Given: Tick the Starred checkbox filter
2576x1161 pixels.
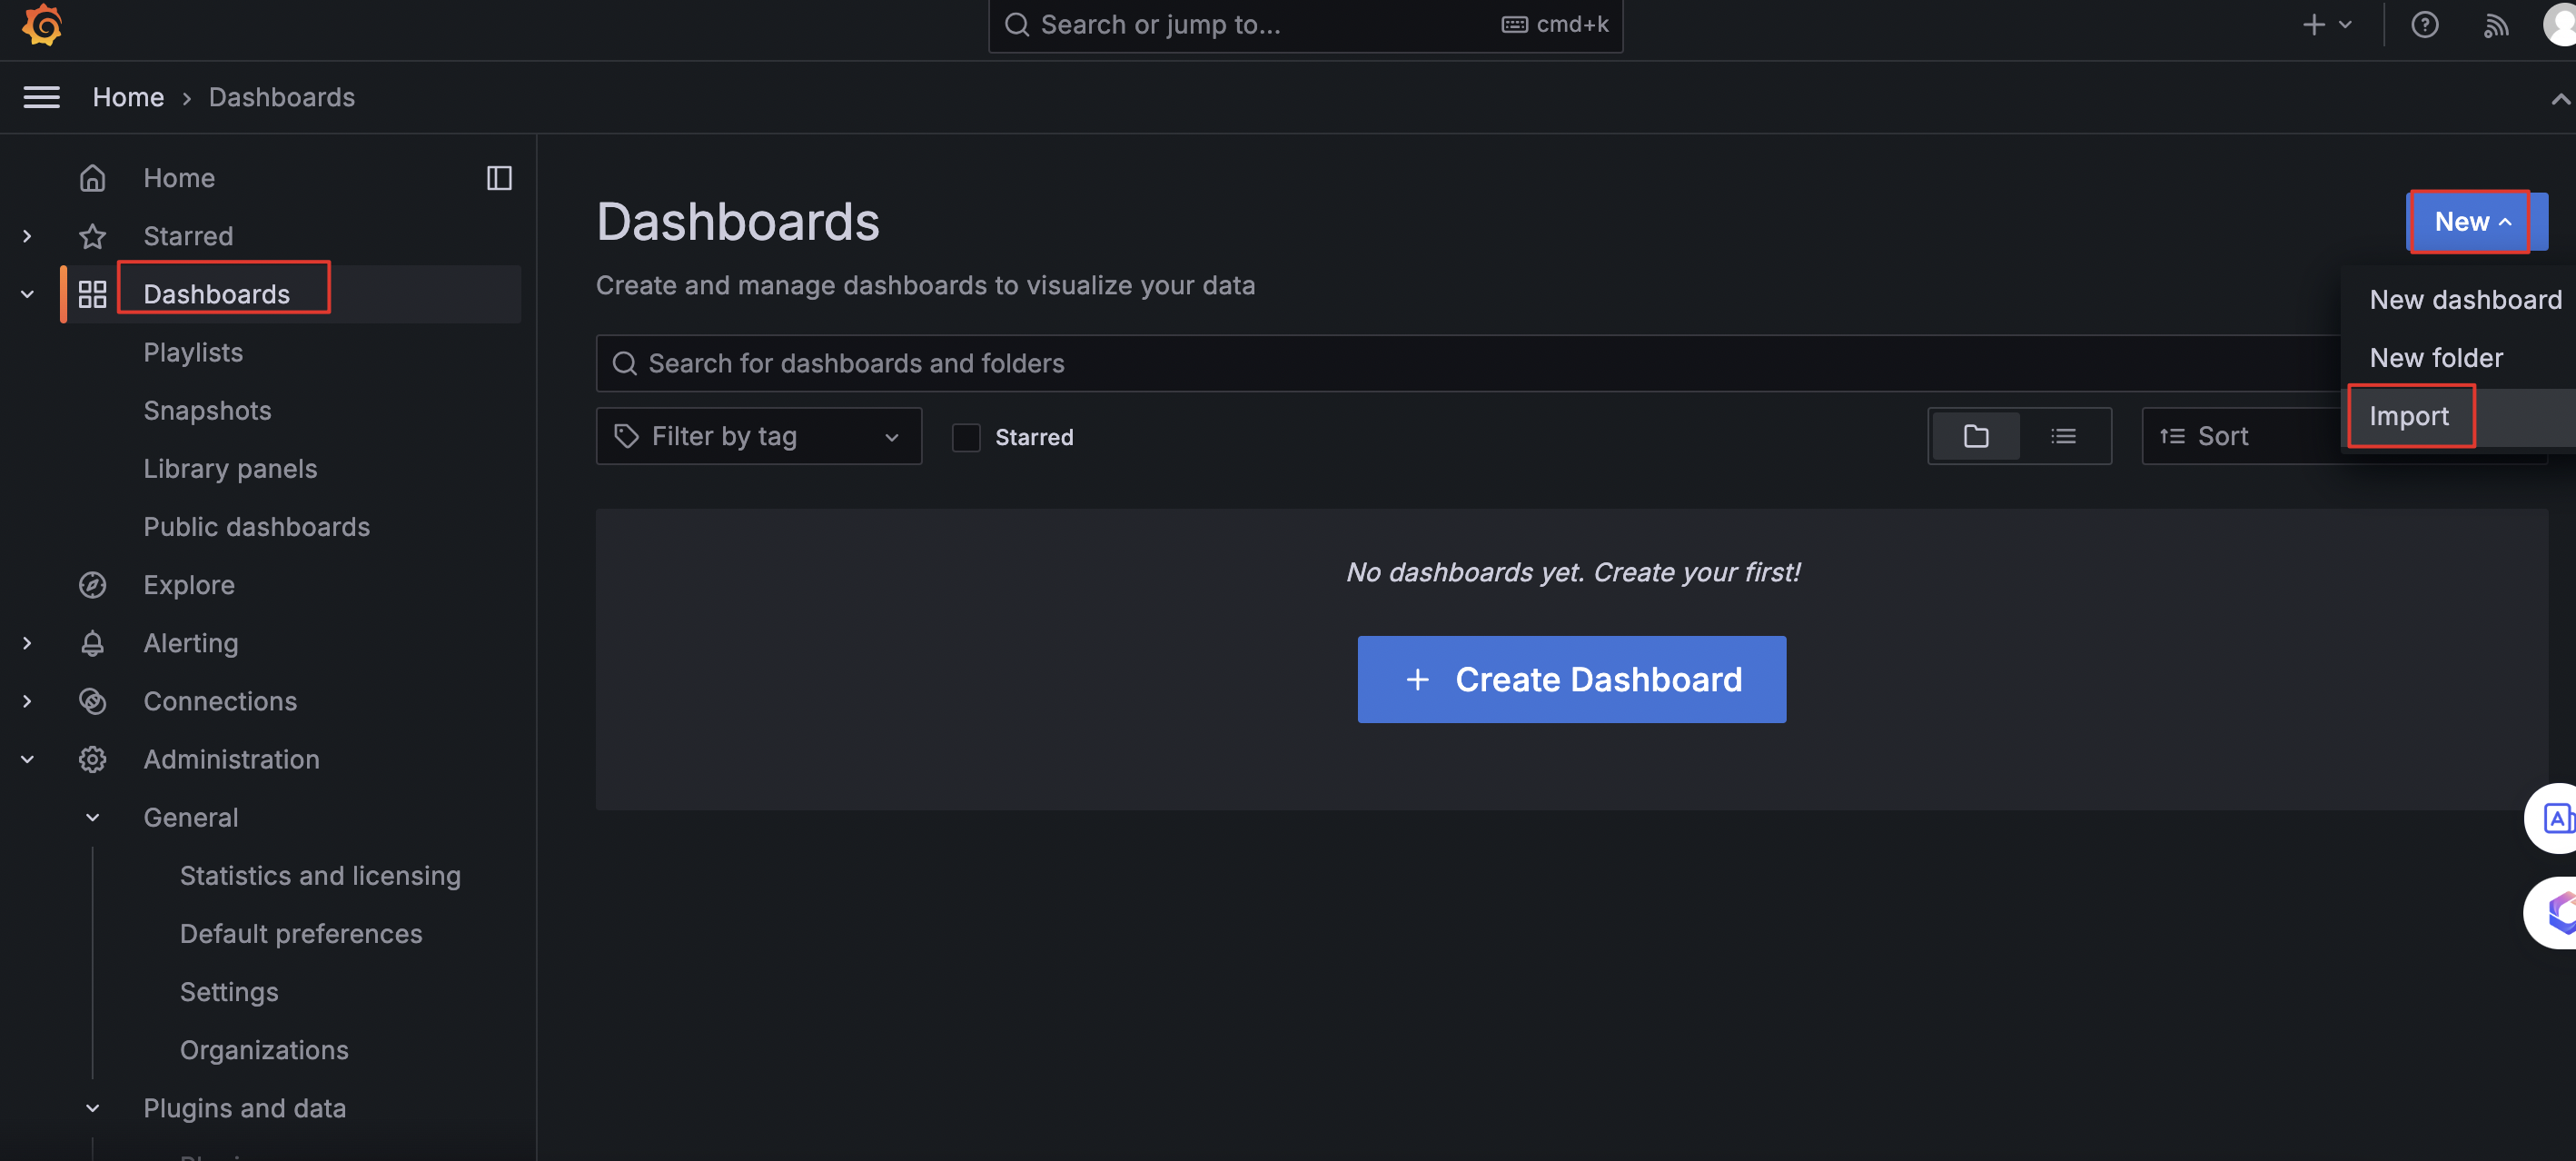Looking at the screenshot, I should (x=966, y=437).
